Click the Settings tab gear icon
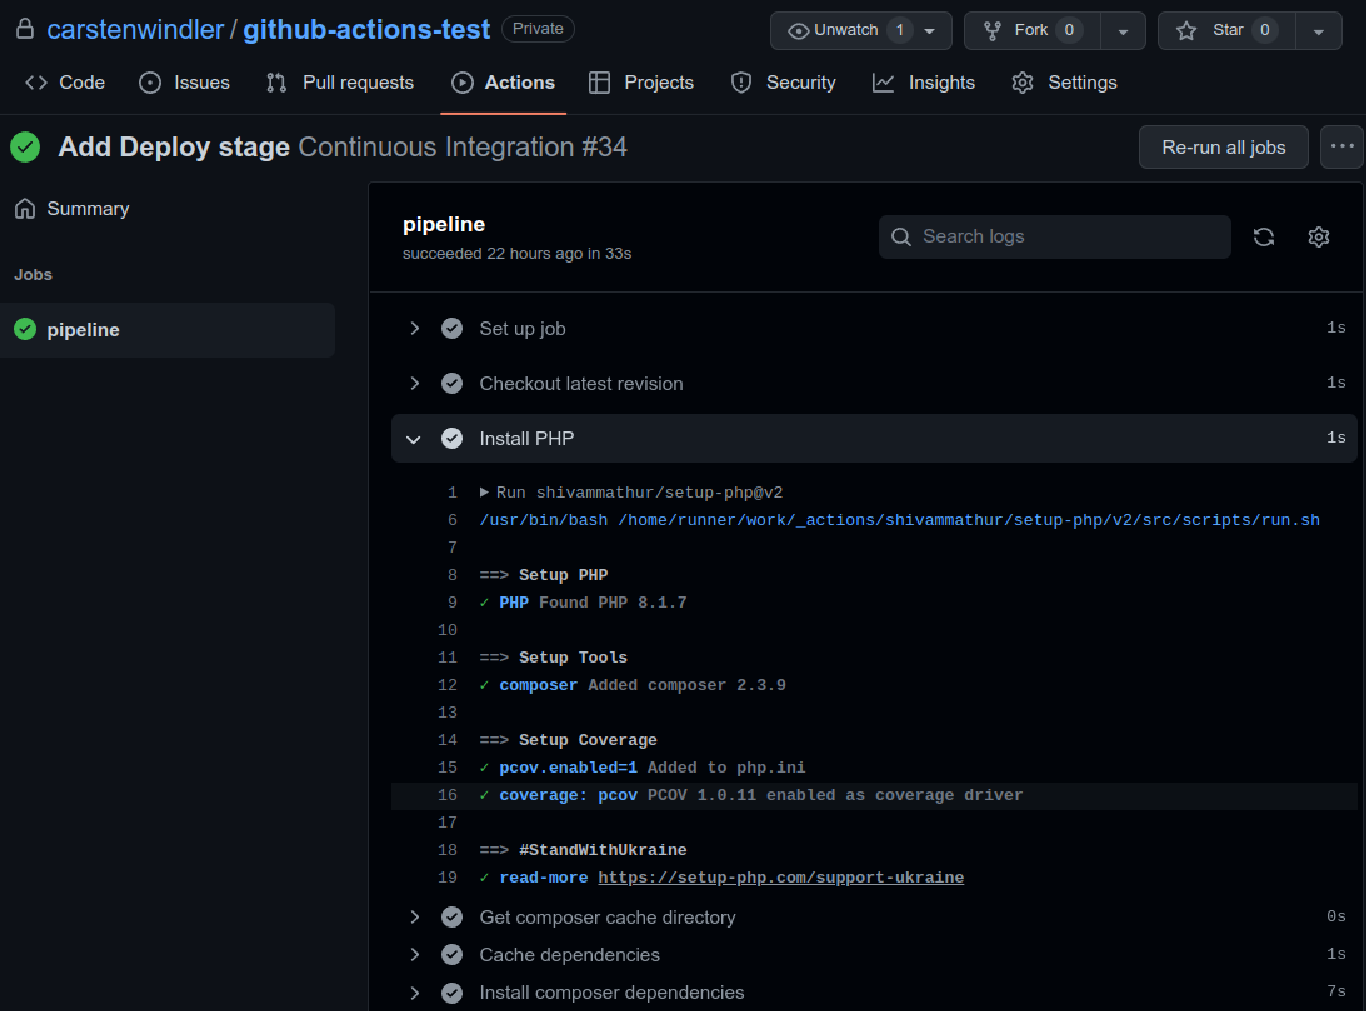Screen dimensions: 1366x1011 (1023, 83)
